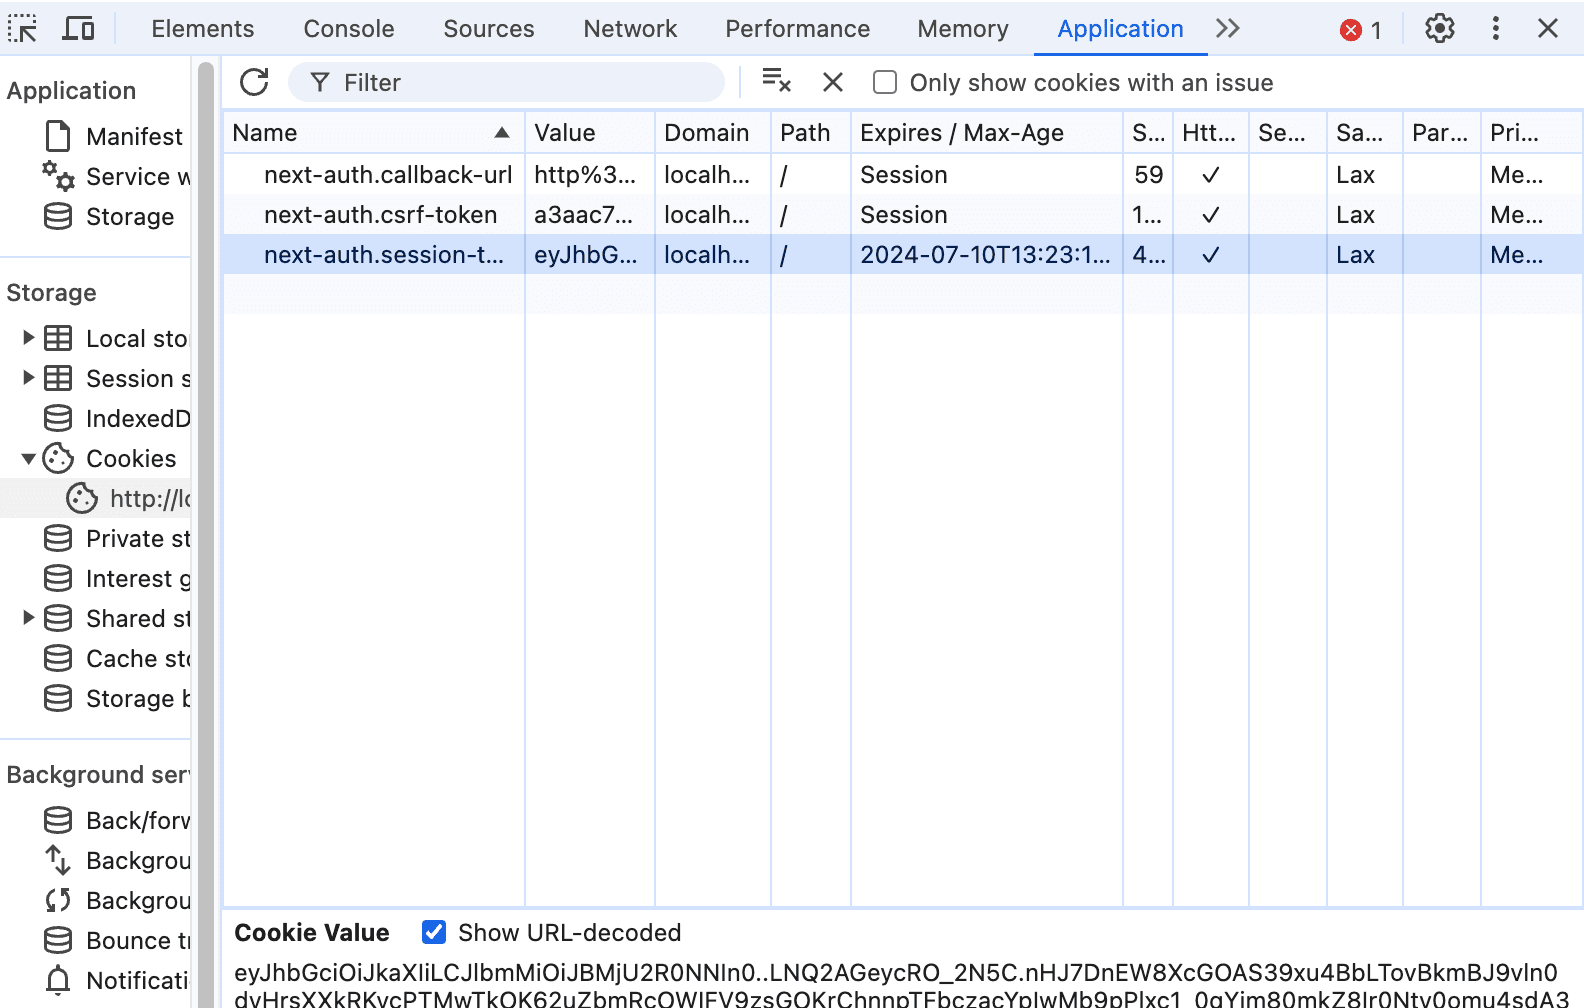
Task: Delete selected cookie using the X icon
Action: click(832, 82)
